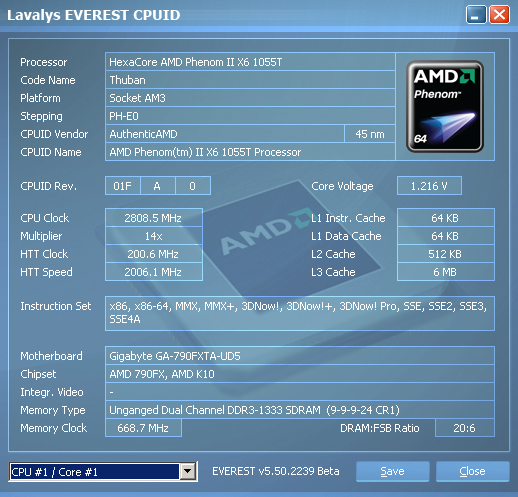
Task: Click the PH-E0 stepping value
Action: 250,116
